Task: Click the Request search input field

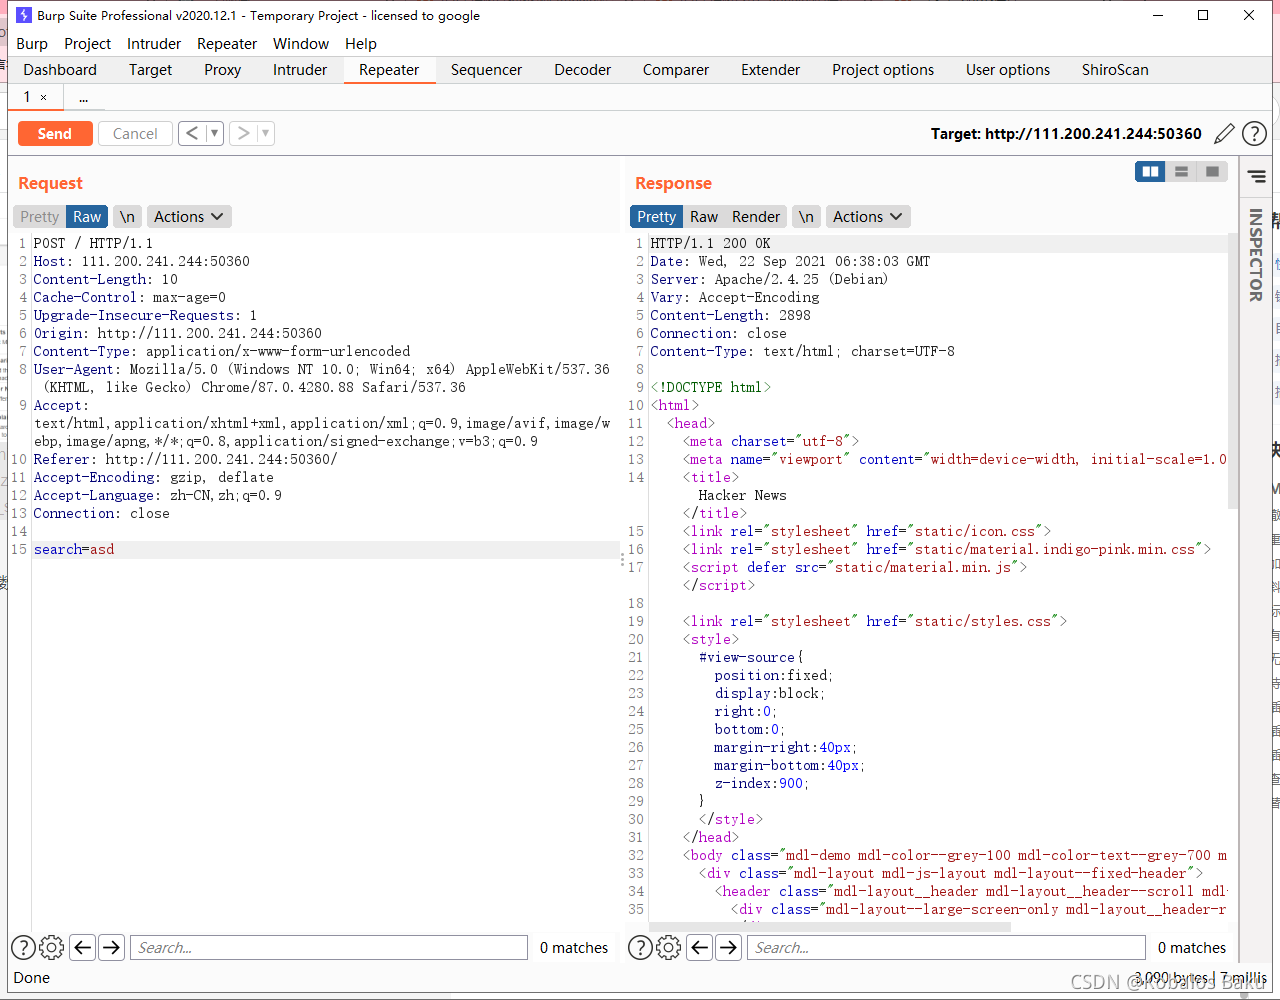Action: click(x=329, y=947)
